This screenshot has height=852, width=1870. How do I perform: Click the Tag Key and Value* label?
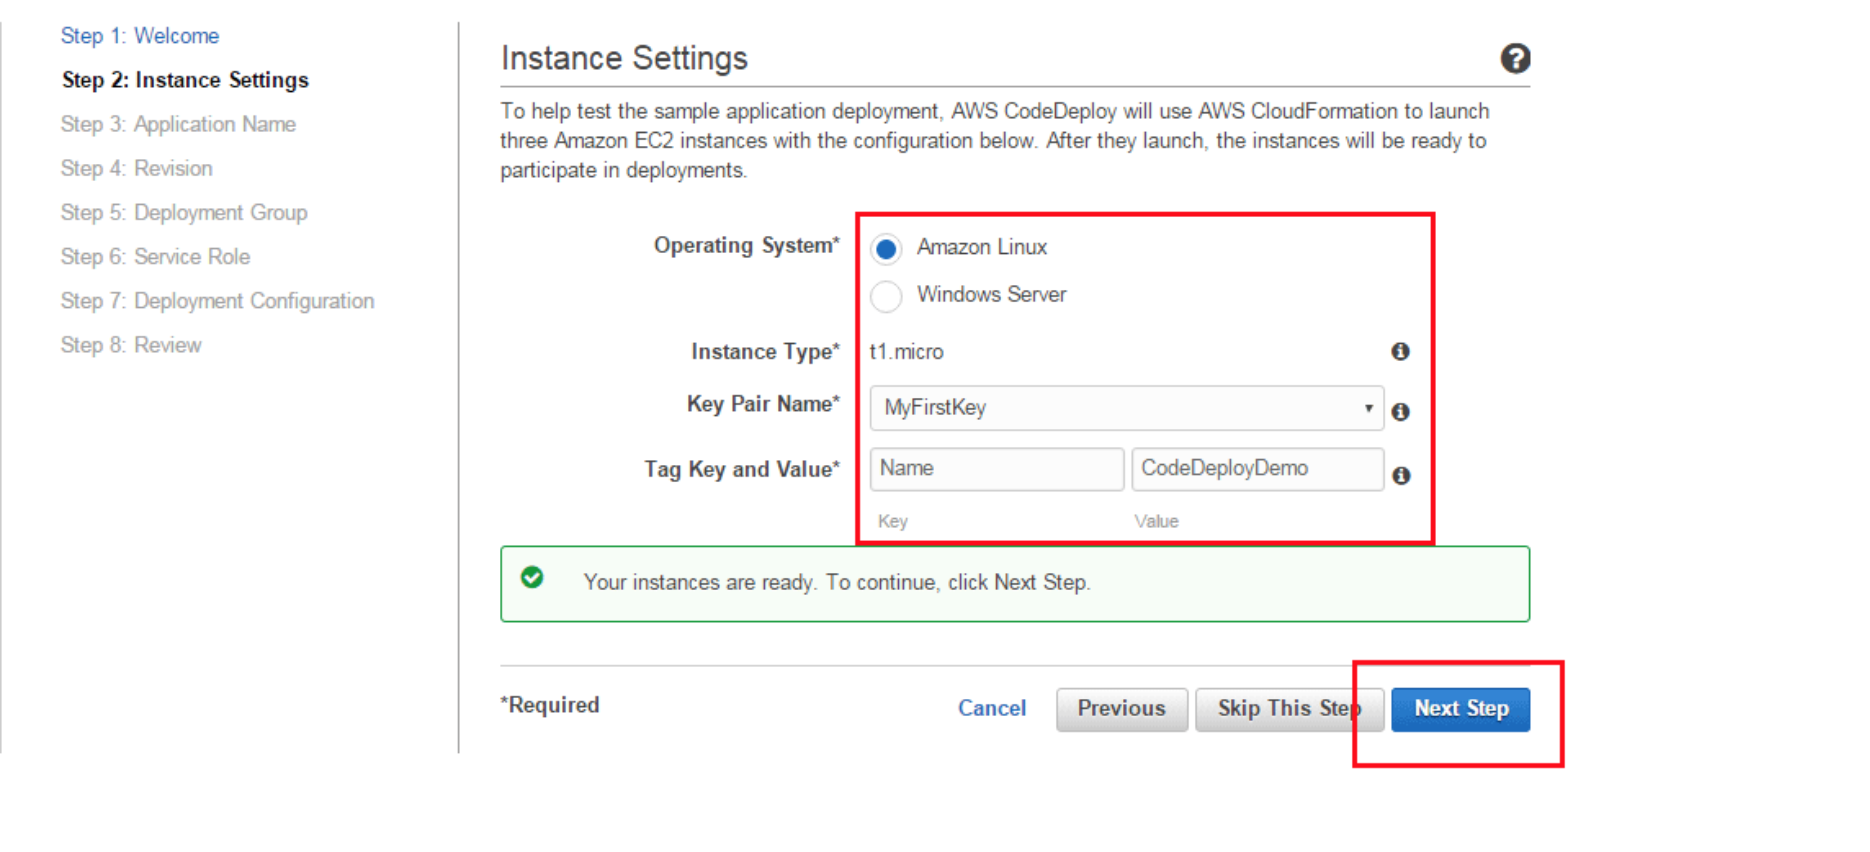pyautogui.click(x=742, y=470)
